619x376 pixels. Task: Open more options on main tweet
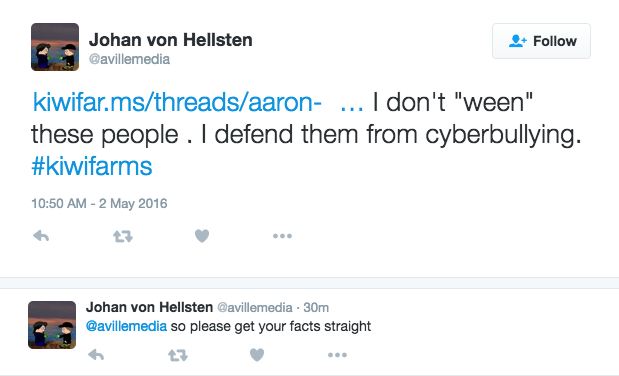(x=282, y=236)
